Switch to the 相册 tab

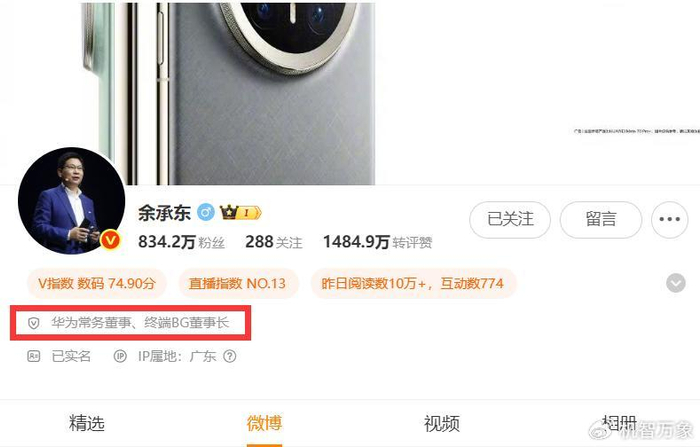[x=620, y=423]
